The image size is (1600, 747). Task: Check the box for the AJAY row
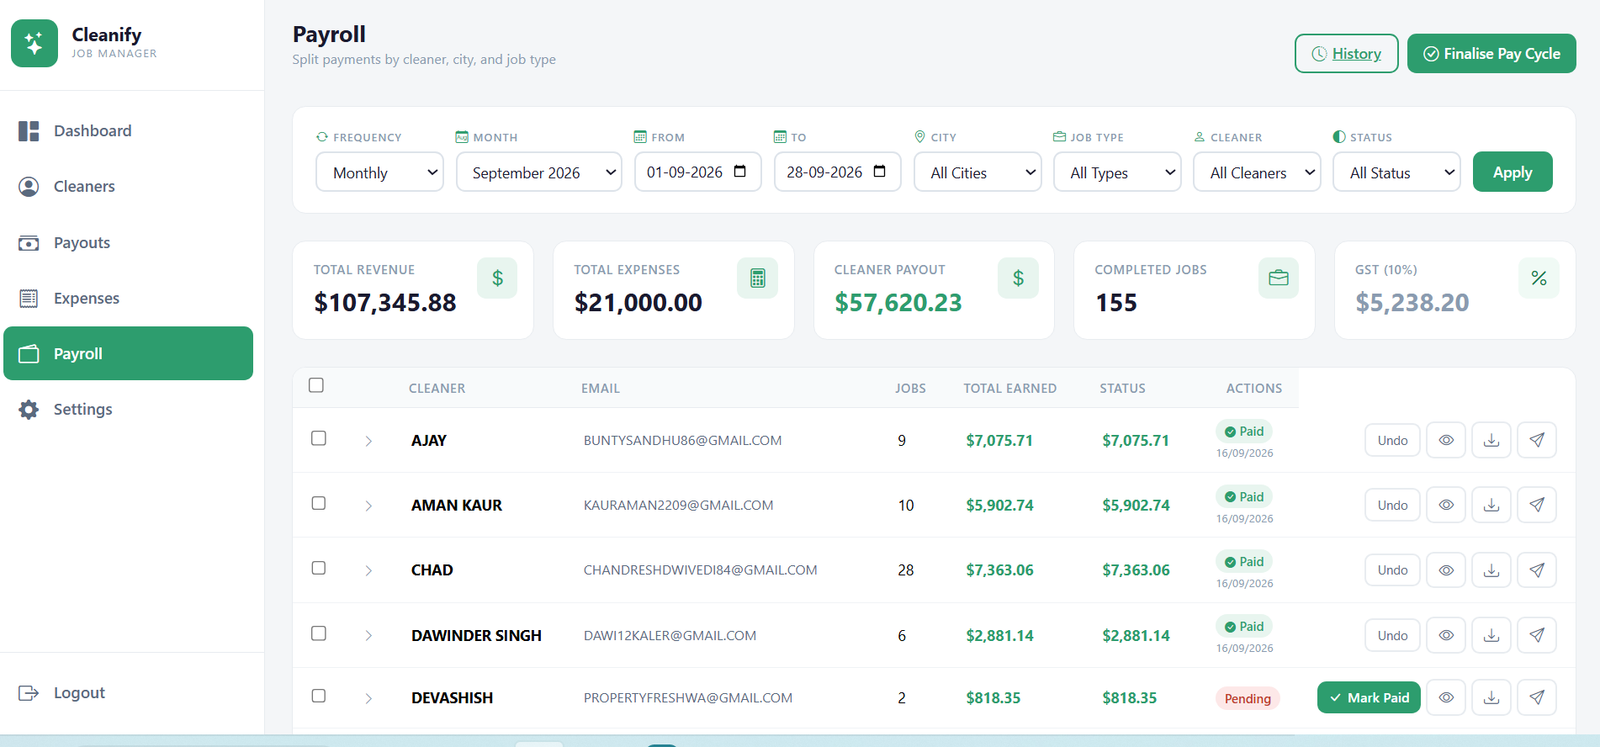coord(318,438)
